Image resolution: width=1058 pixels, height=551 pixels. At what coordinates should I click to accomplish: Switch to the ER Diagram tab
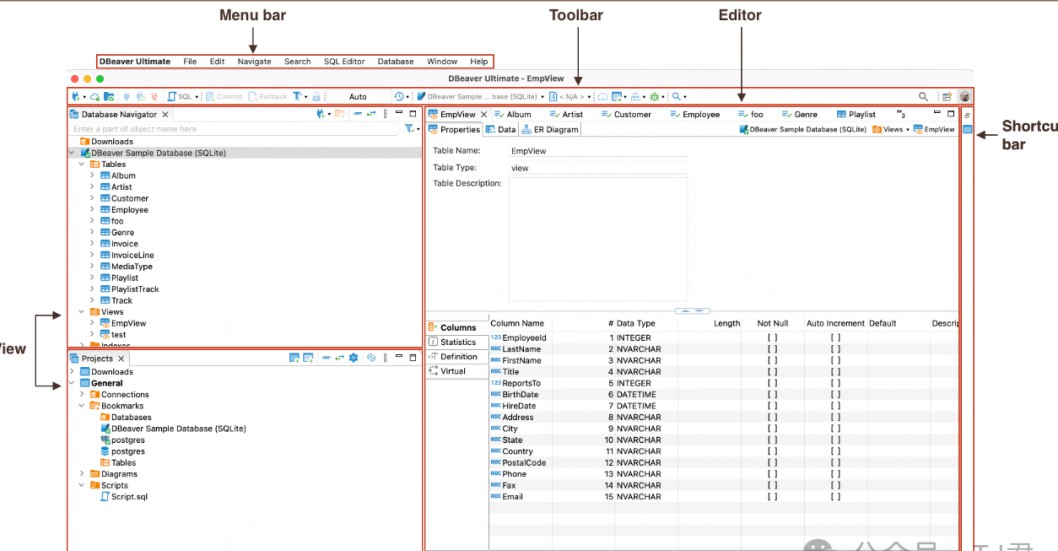coord(550,129)
